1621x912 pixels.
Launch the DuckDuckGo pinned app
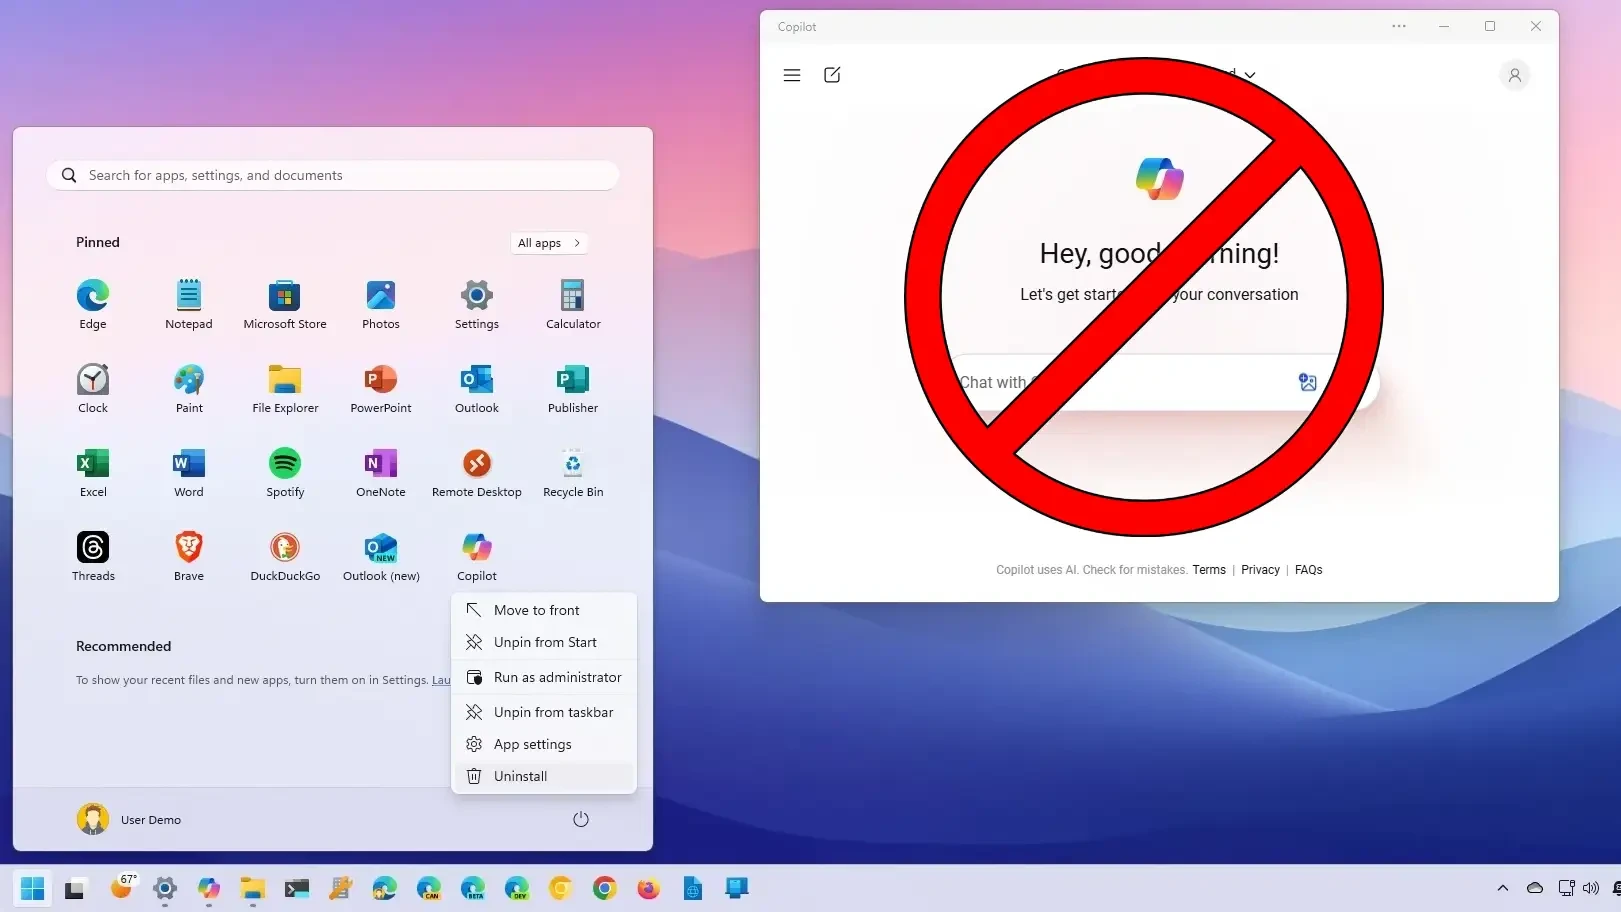click(285, 548)
